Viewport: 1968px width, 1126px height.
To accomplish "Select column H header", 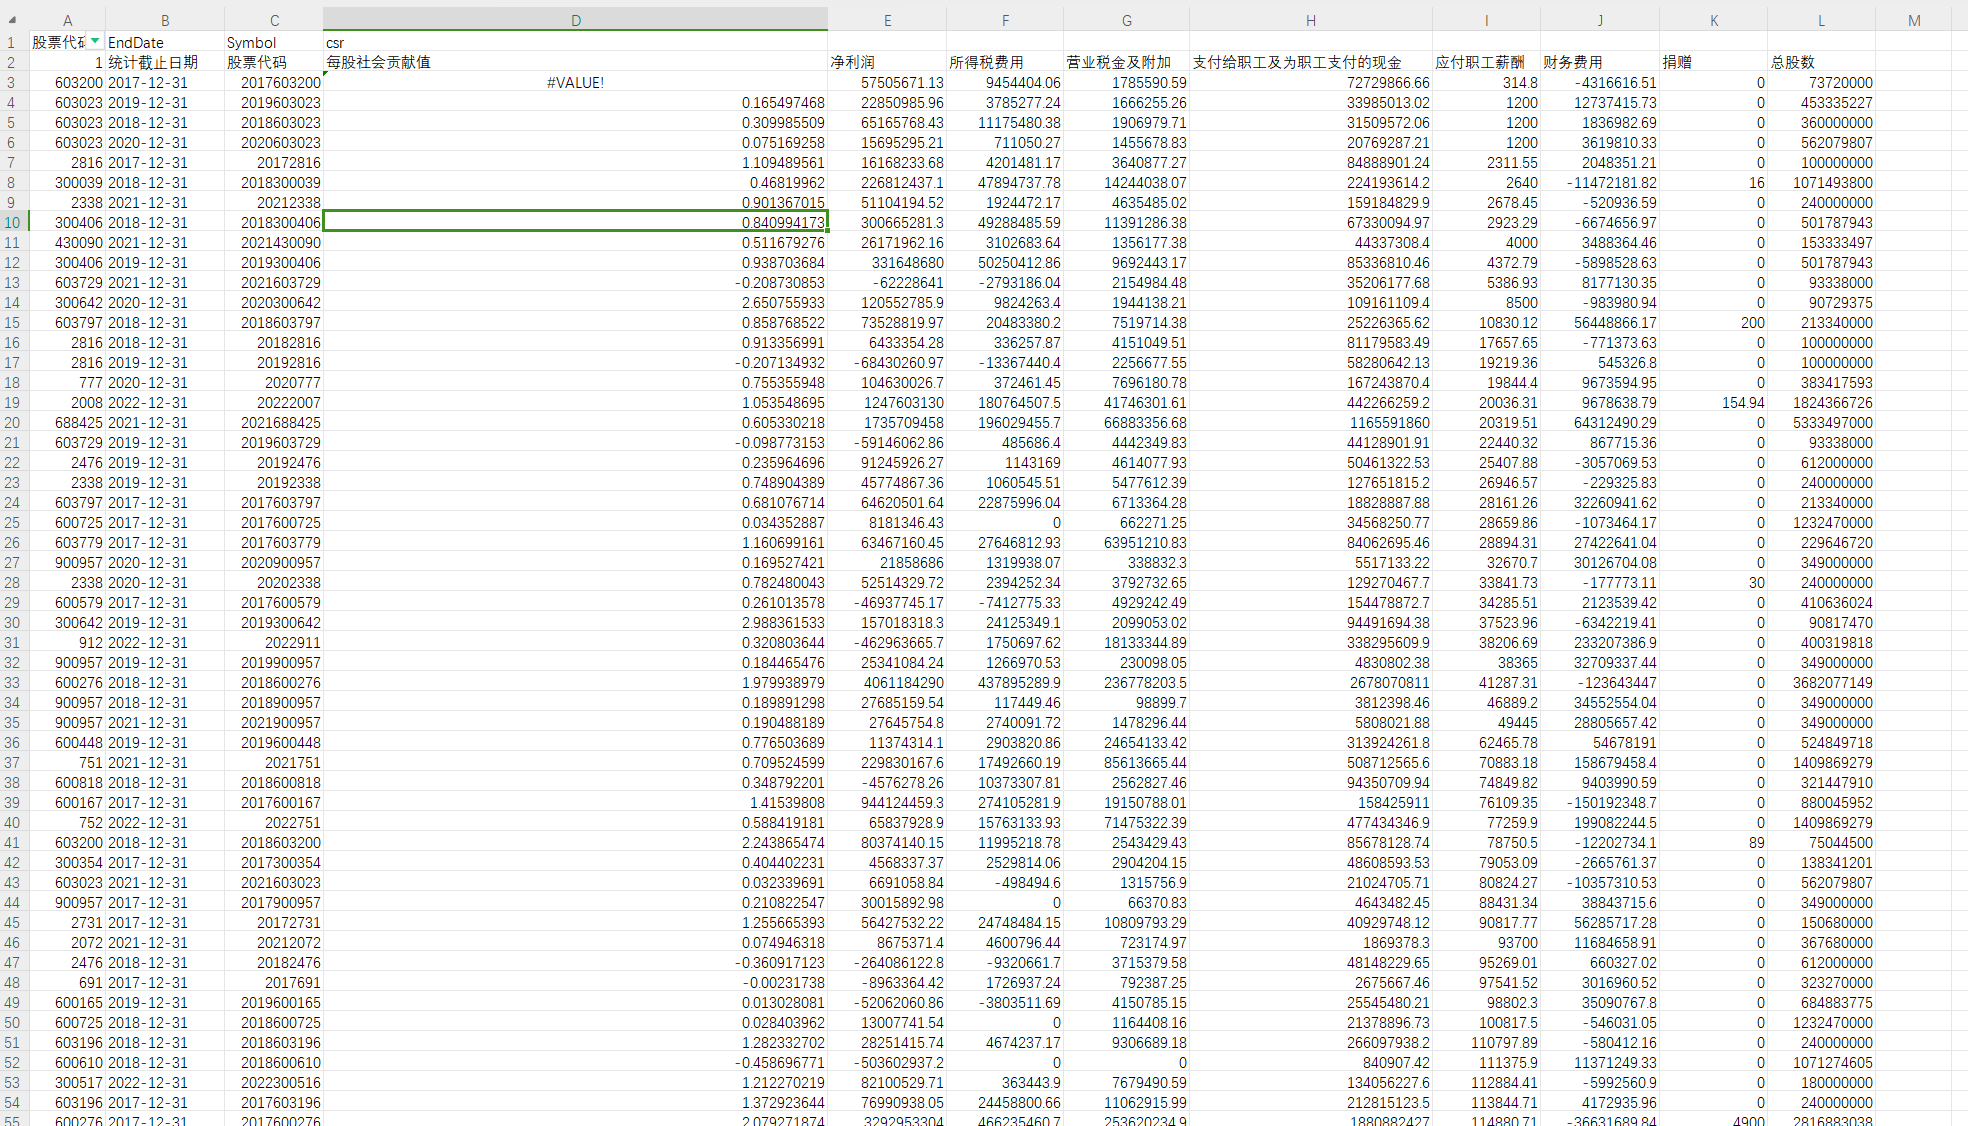I will 1310,20.
